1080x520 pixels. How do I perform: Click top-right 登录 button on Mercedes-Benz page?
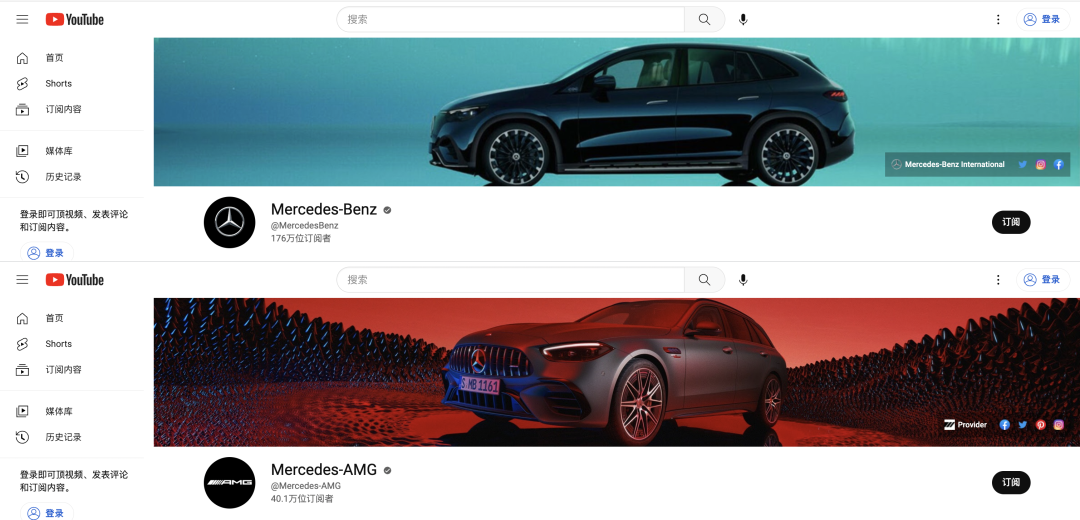click(x=1043, y=19)
